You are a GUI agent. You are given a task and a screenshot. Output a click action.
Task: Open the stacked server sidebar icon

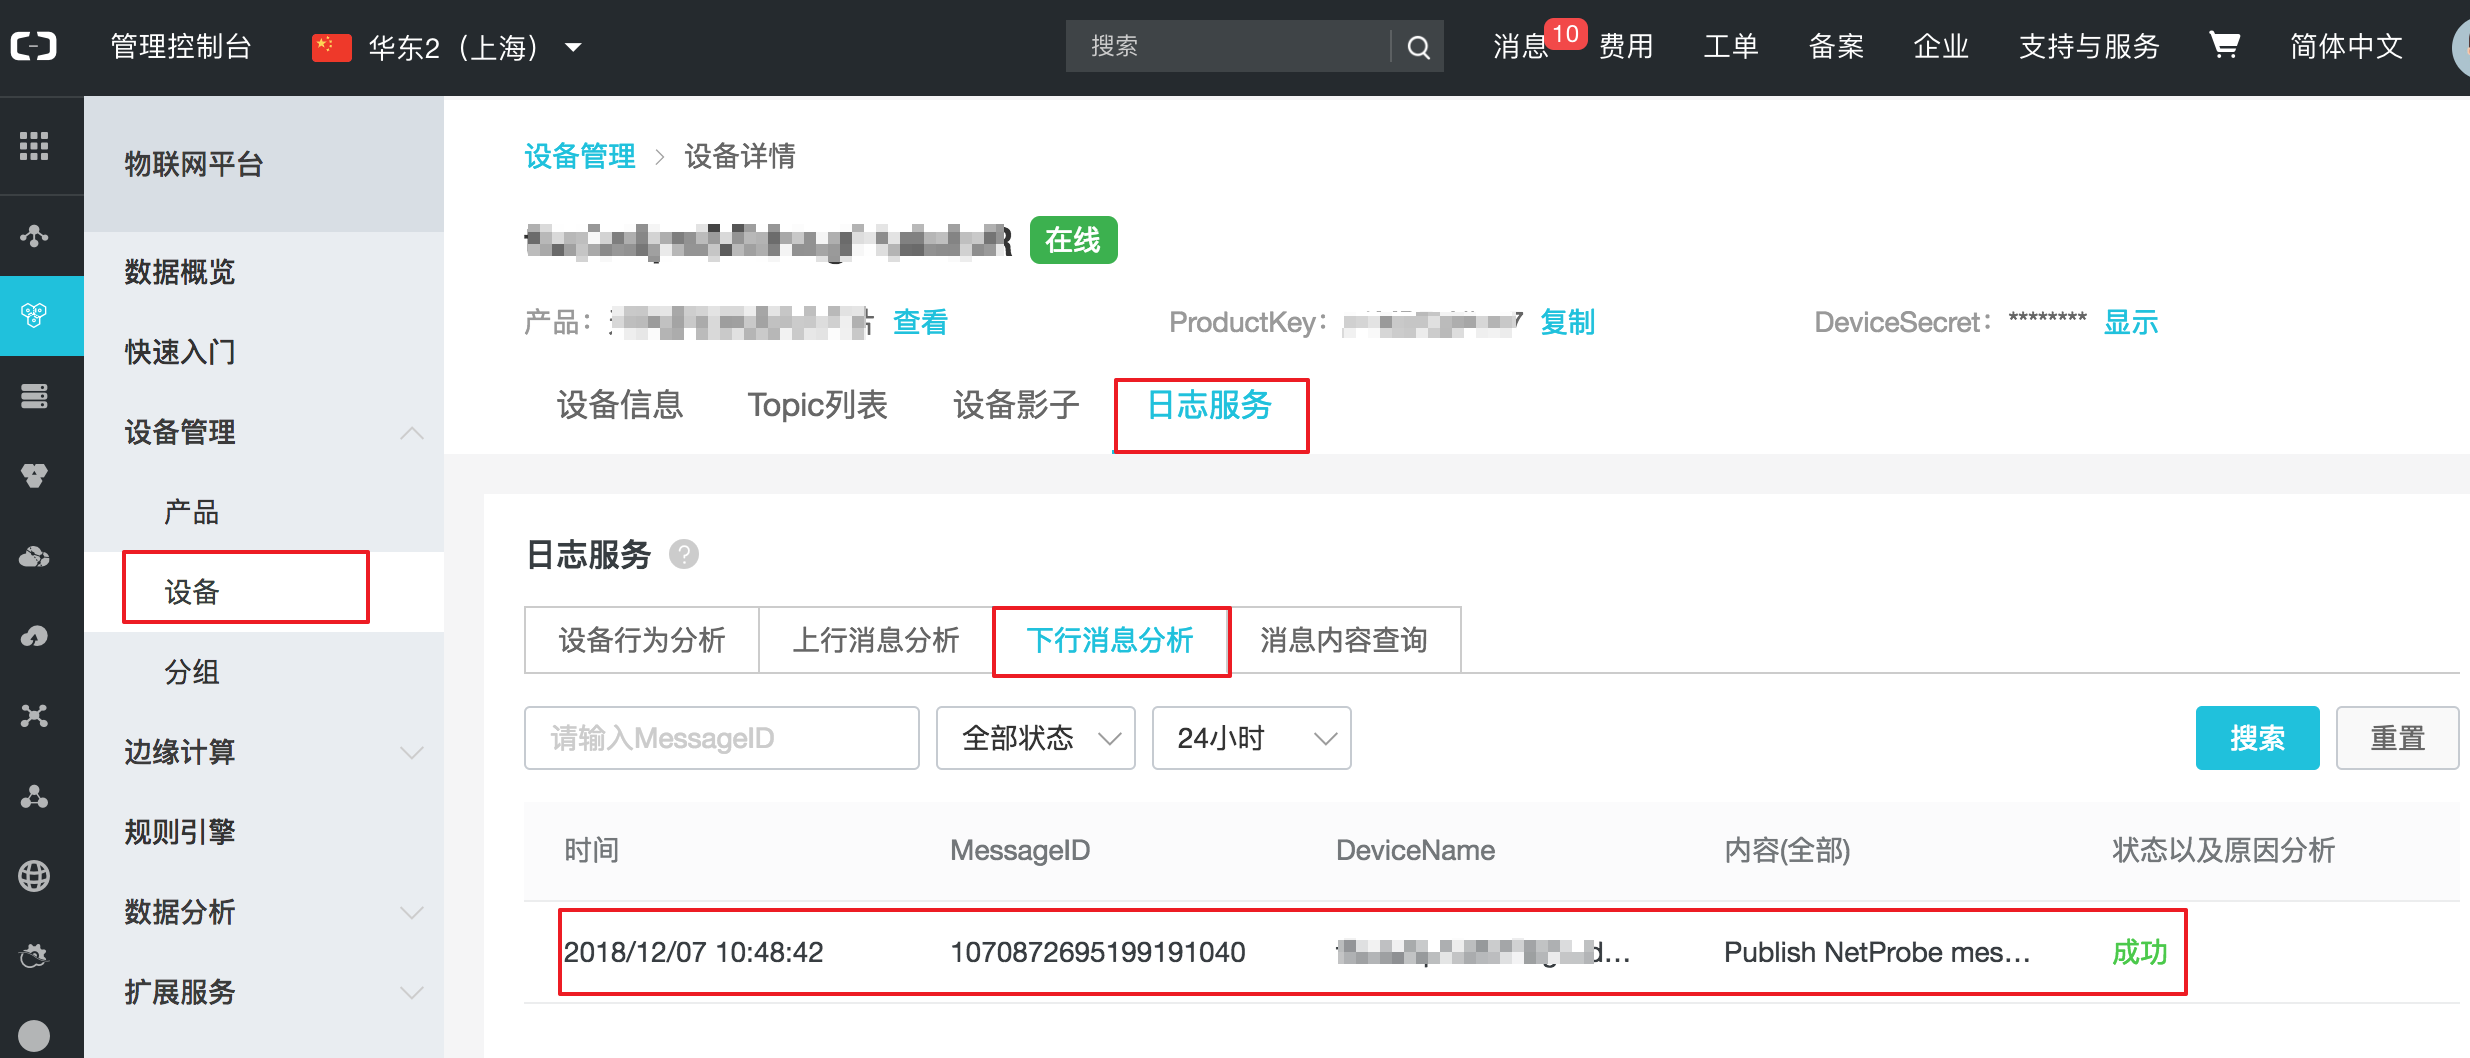coord(34,396)
